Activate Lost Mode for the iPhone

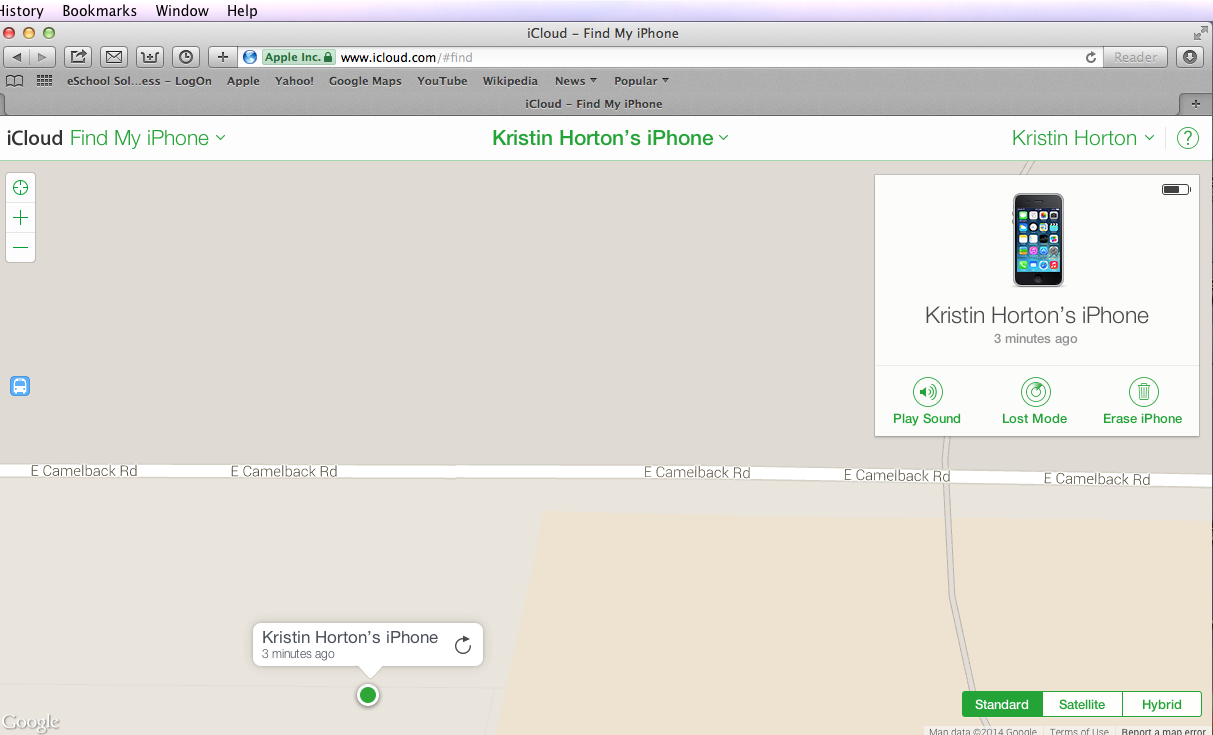click(x=1034, y=401)
